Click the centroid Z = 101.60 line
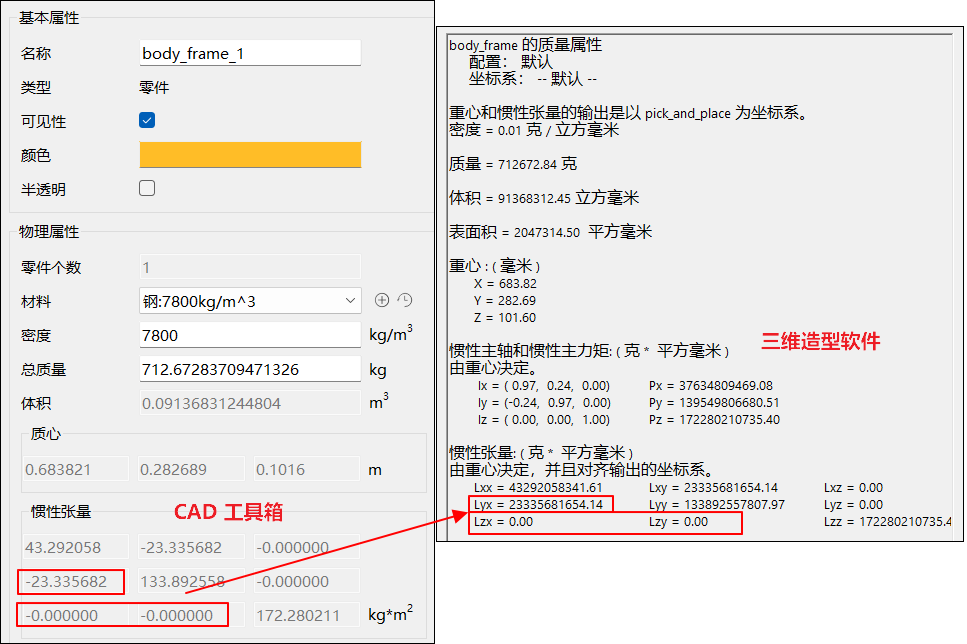This screenshot has height=644, width=967. click(505, 318)
